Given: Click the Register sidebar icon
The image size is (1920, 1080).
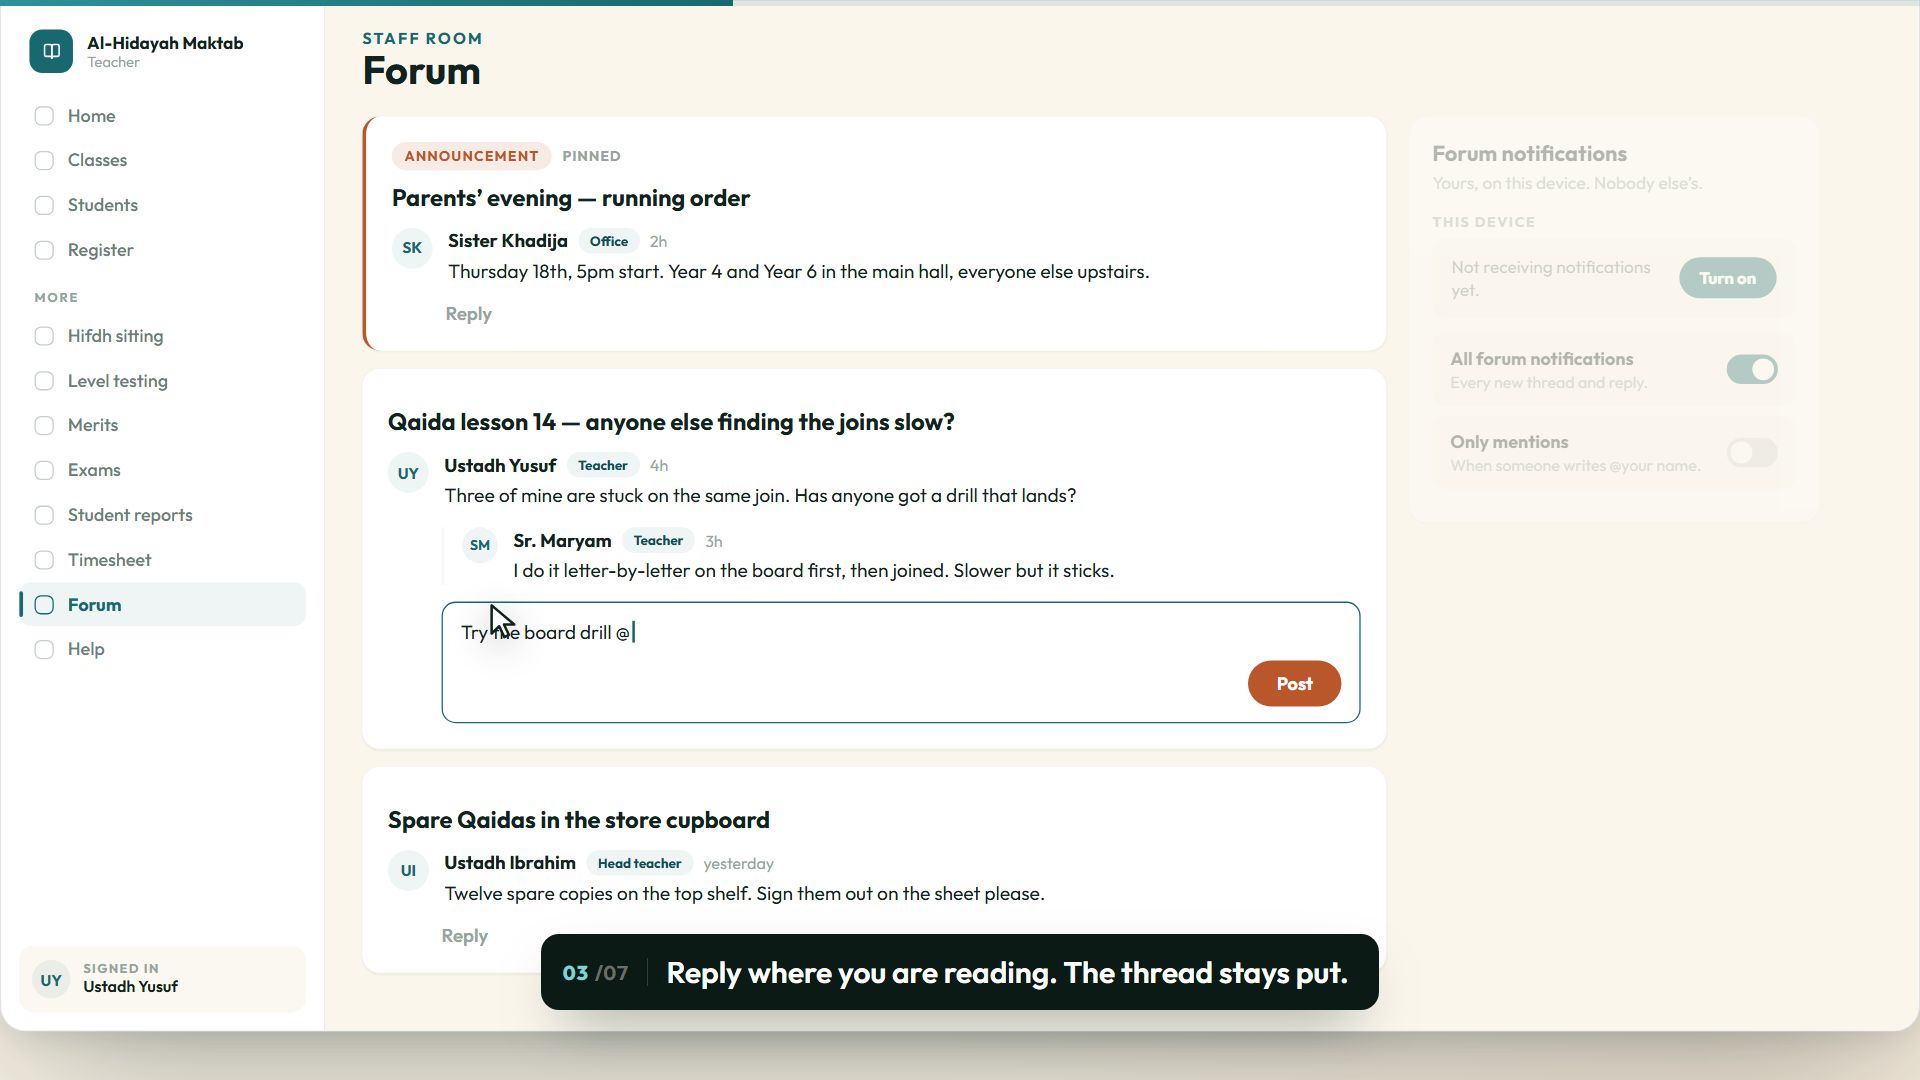Looking at the screenshot, I should (44, 250).
